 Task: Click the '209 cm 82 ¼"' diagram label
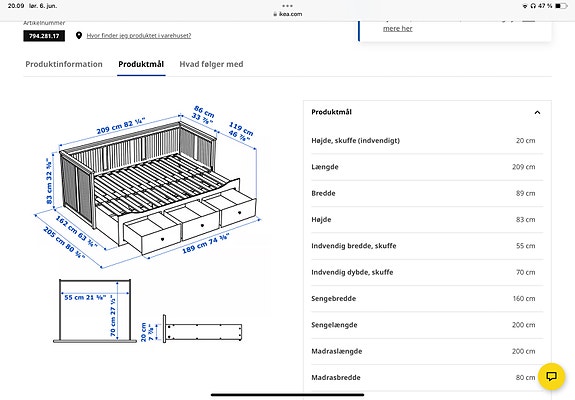point(121,126)
